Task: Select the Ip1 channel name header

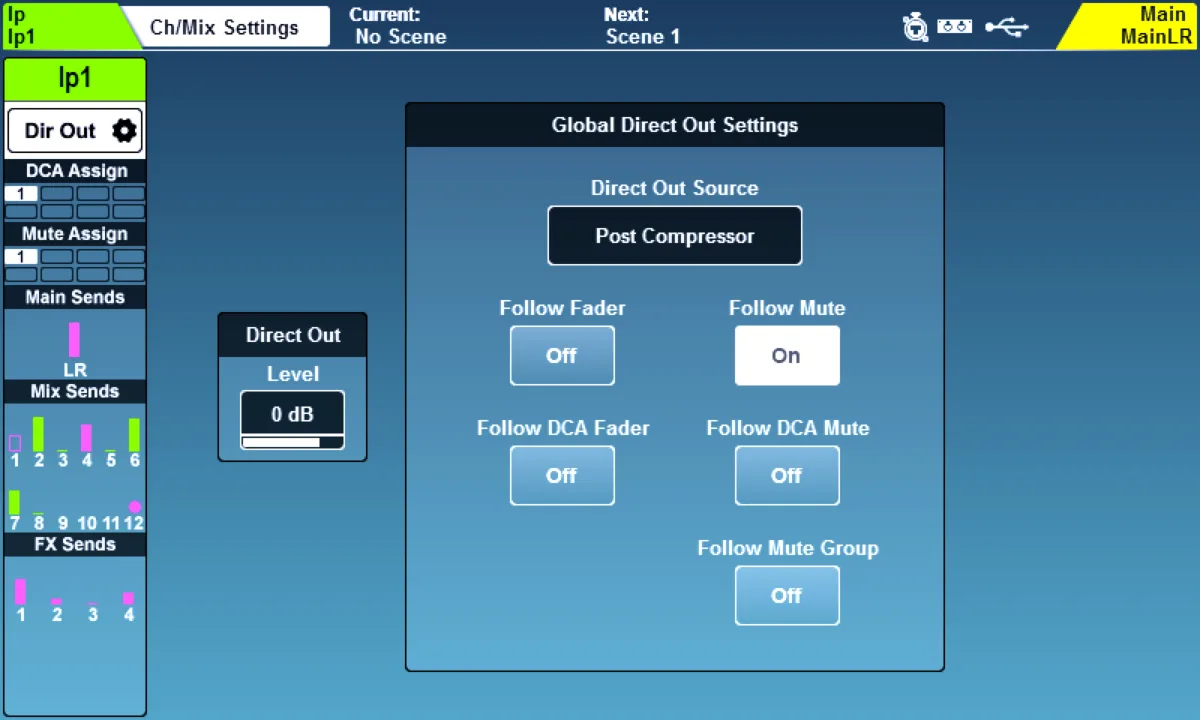Action: [75, 79]
